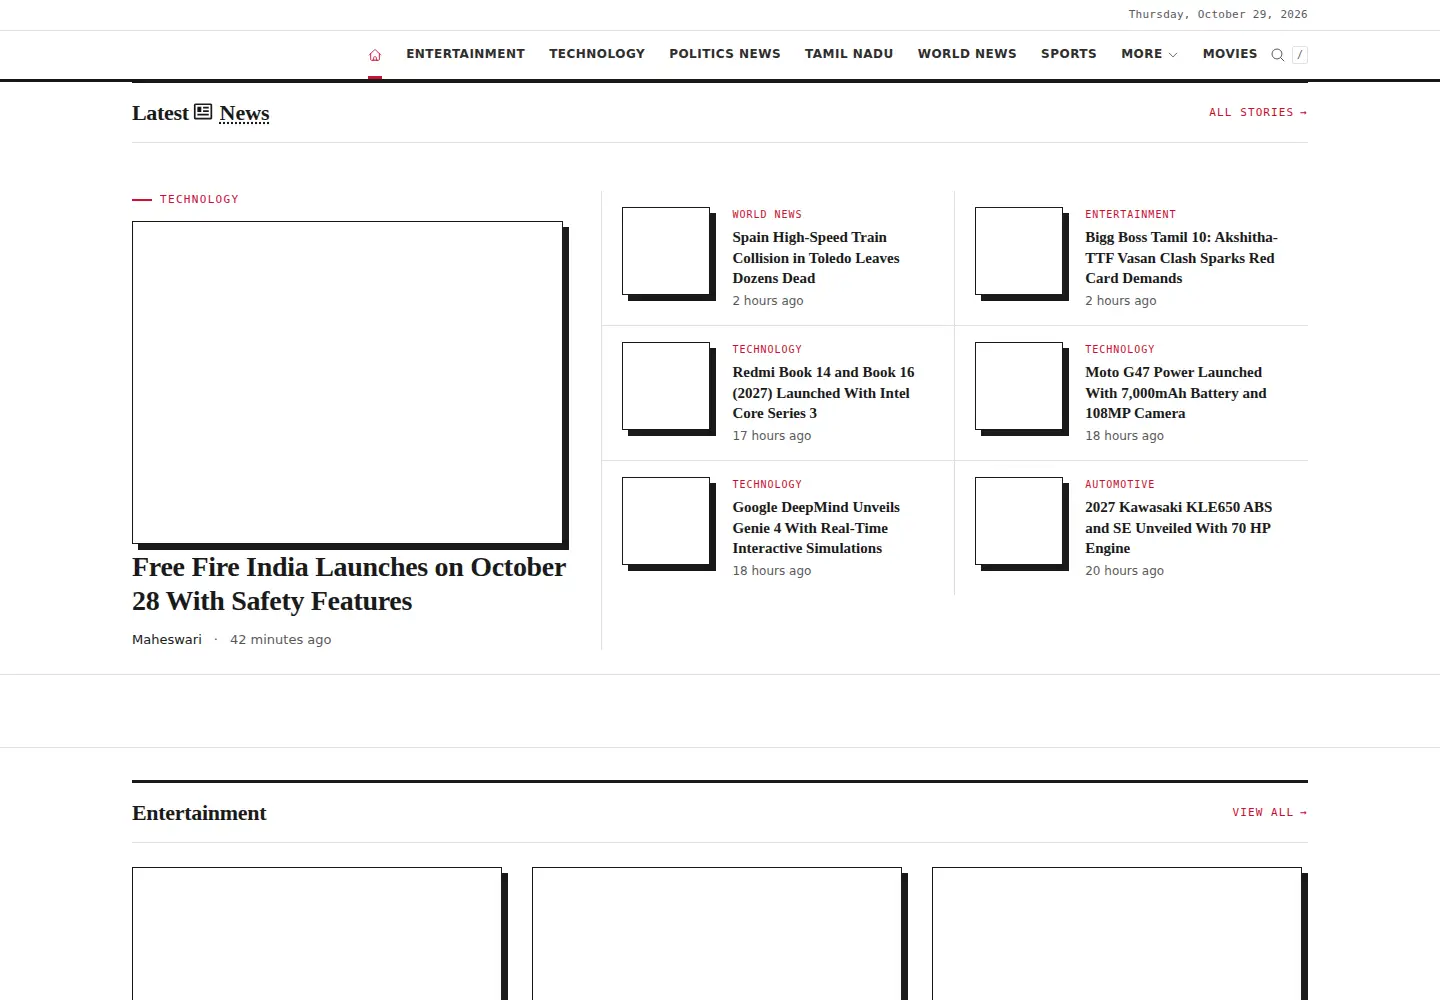The image size is (1440, 1000).
Task: Click the dotted-underlined News word in heading
Action: point(244,113)
